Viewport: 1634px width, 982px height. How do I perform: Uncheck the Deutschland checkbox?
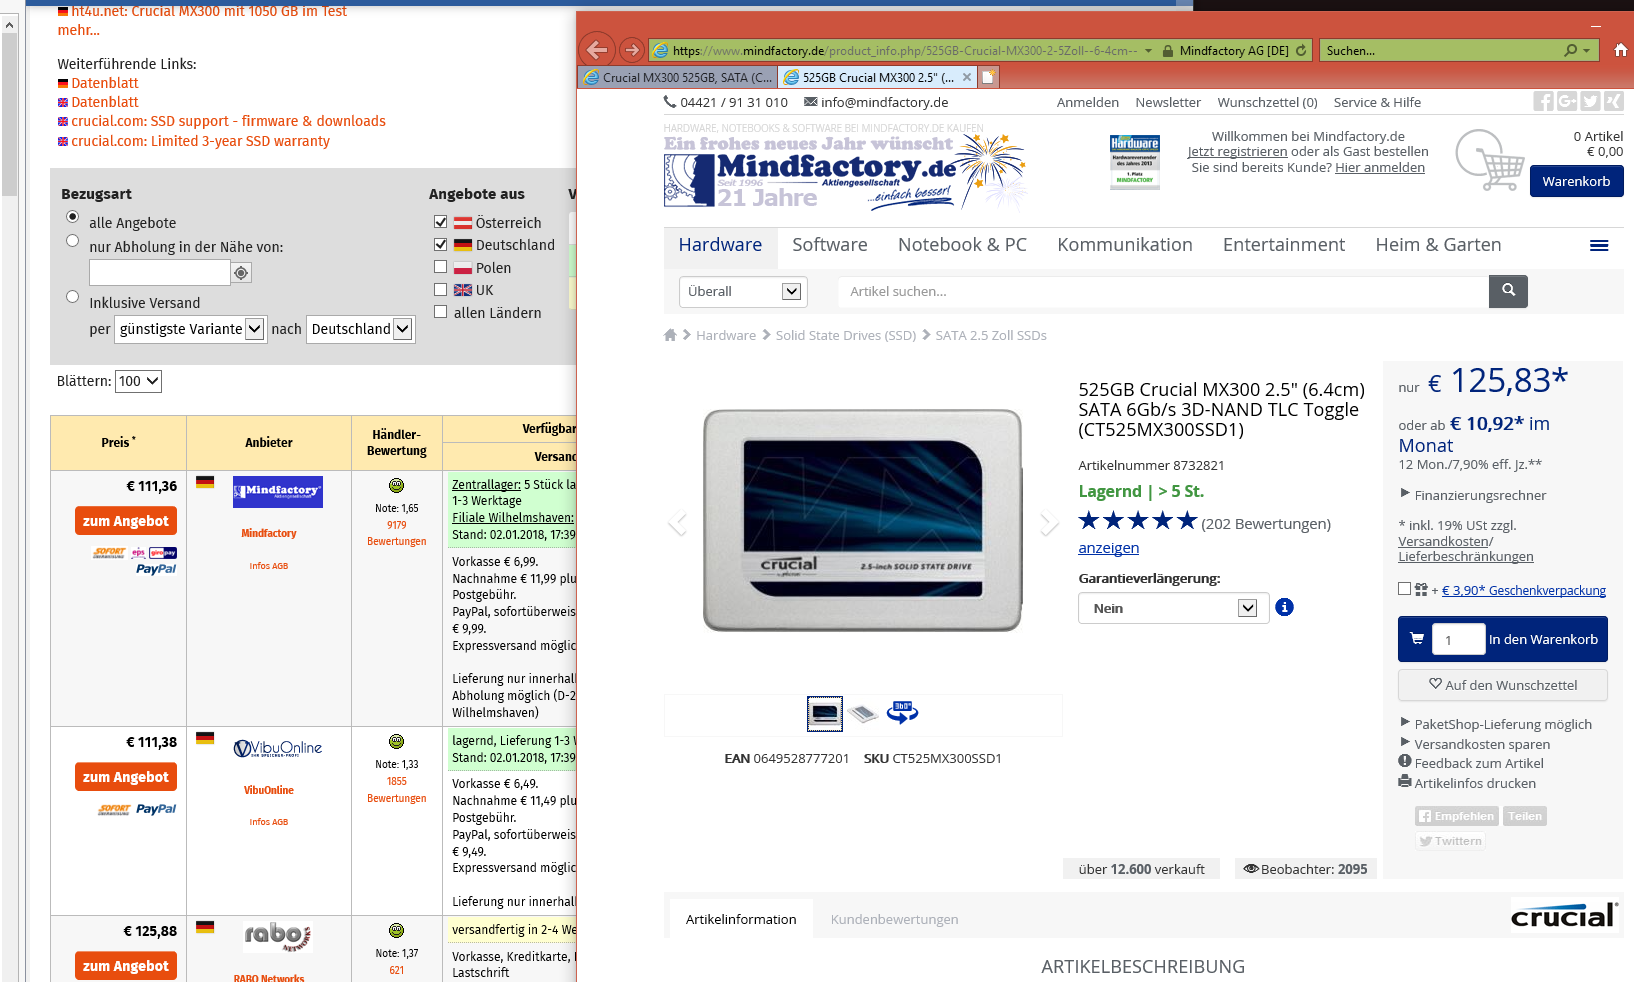[440, 244]
